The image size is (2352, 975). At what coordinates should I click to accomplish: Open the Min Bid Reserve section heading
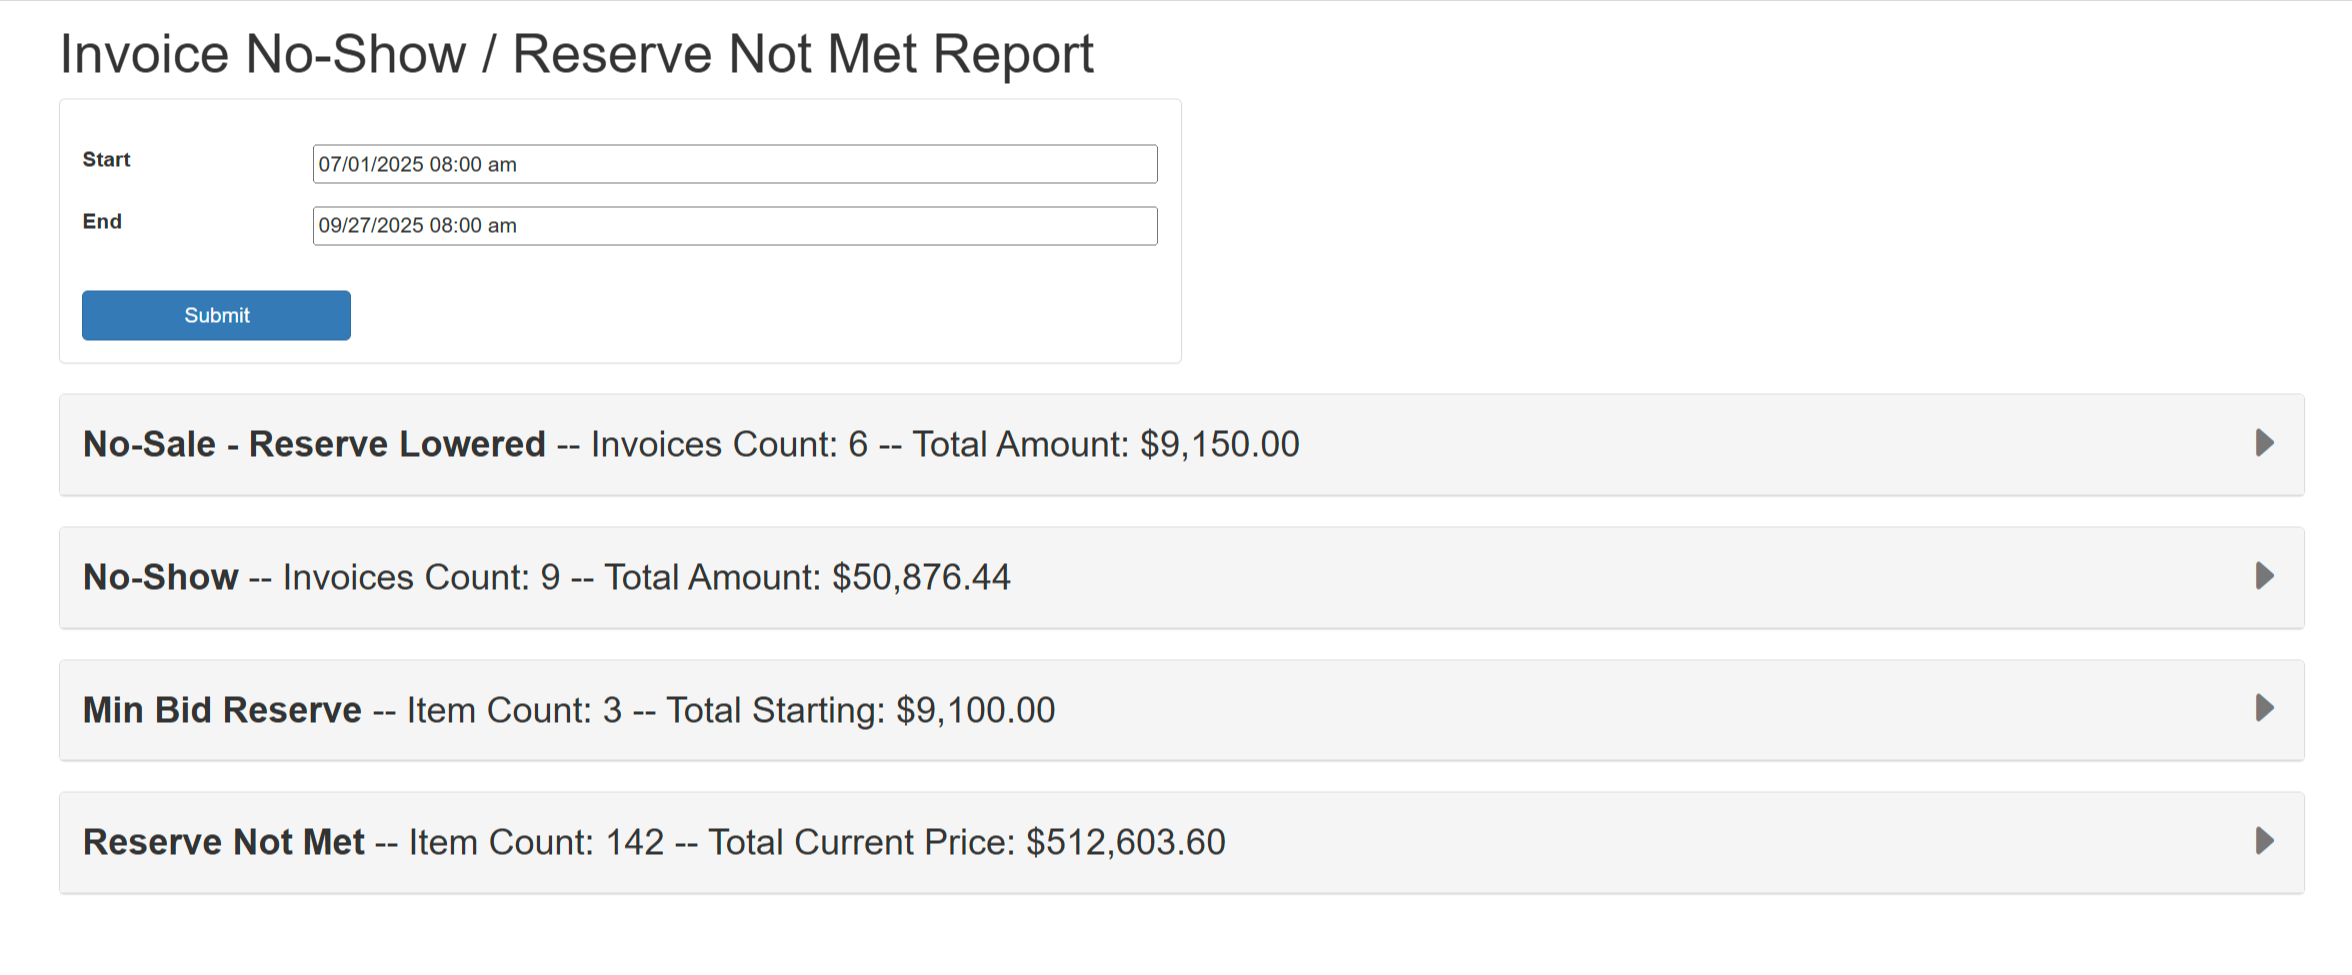coord(222,710)
